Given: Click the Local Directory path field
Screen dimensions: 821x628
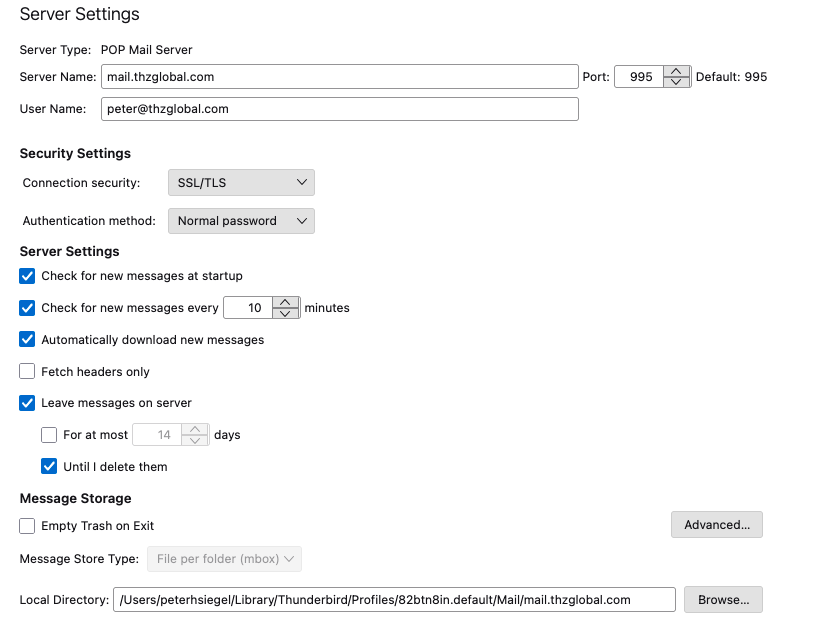Looking at the screenshot, I should tap(394, 600).
